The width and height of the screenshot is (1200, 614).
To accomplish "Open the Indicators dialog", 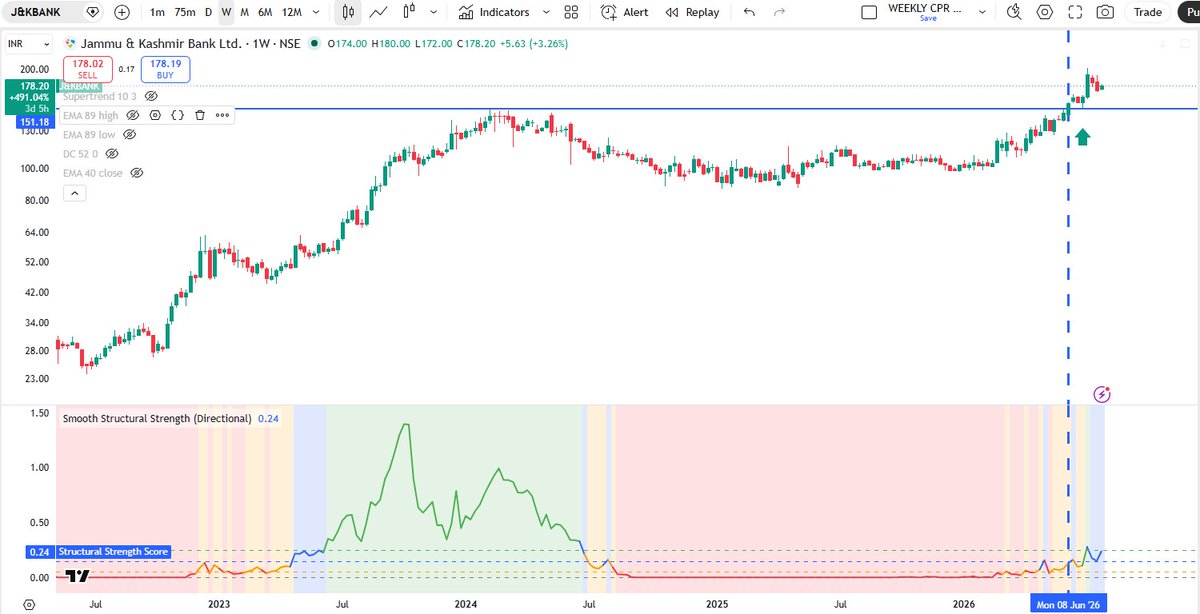I will coord(495,12).
